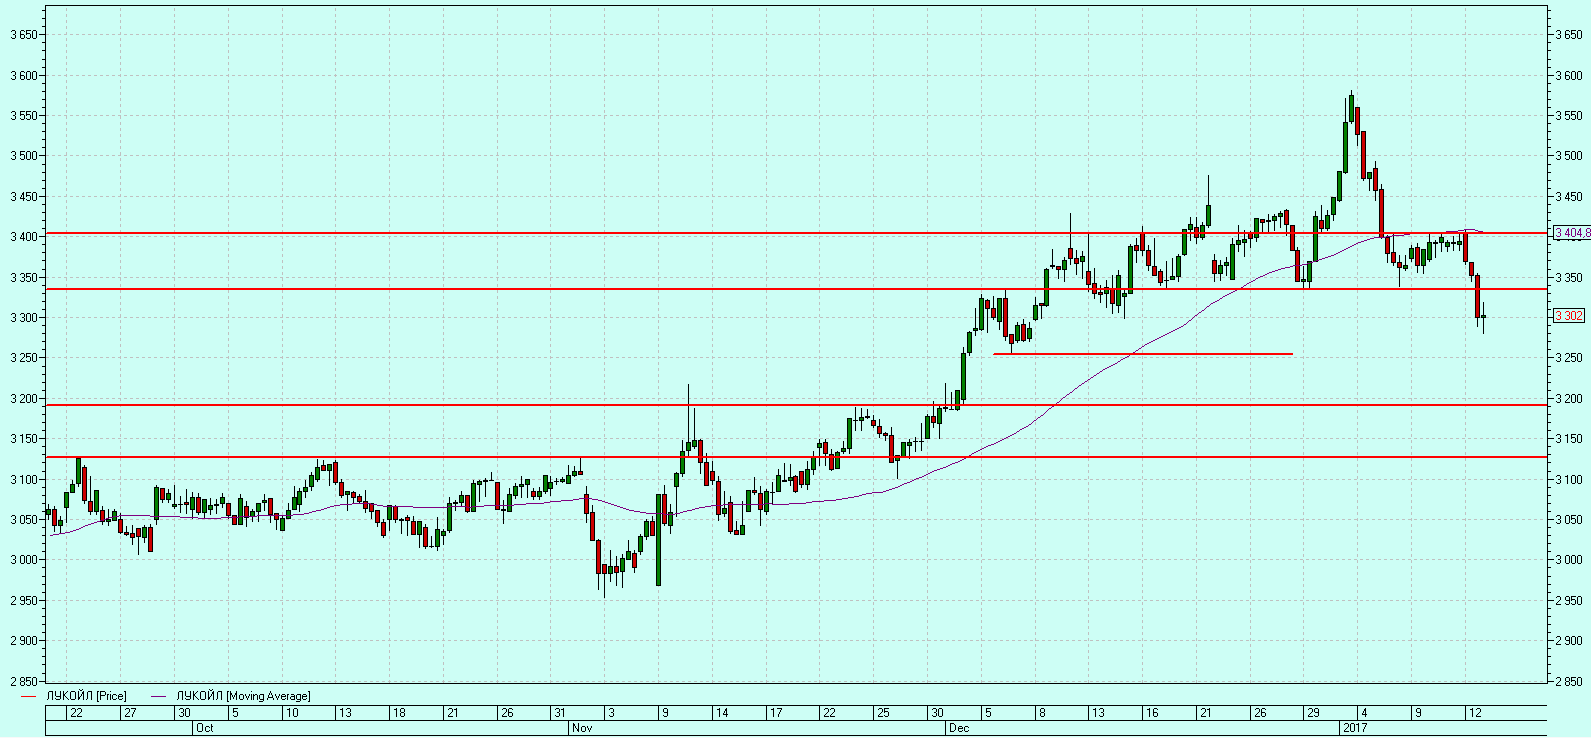Click 3 150 on the right price axis
Viewport: 1591px width, 738px height.
tap(1569, 439)
